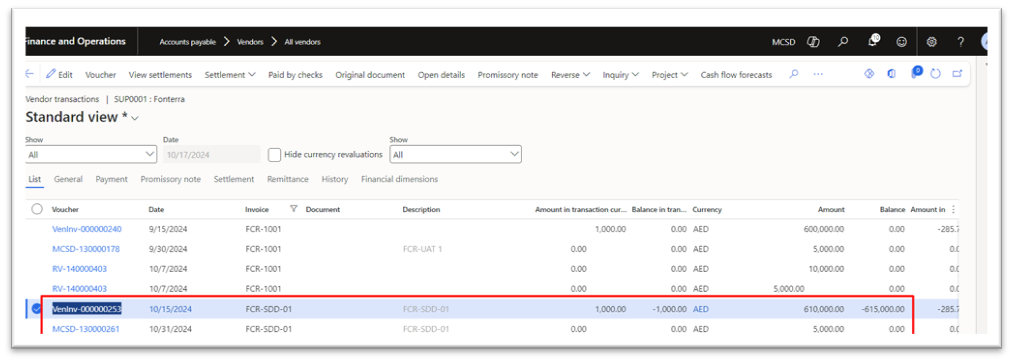
Task: Open in Microsoft Office icon
Action: click(891, 74)
